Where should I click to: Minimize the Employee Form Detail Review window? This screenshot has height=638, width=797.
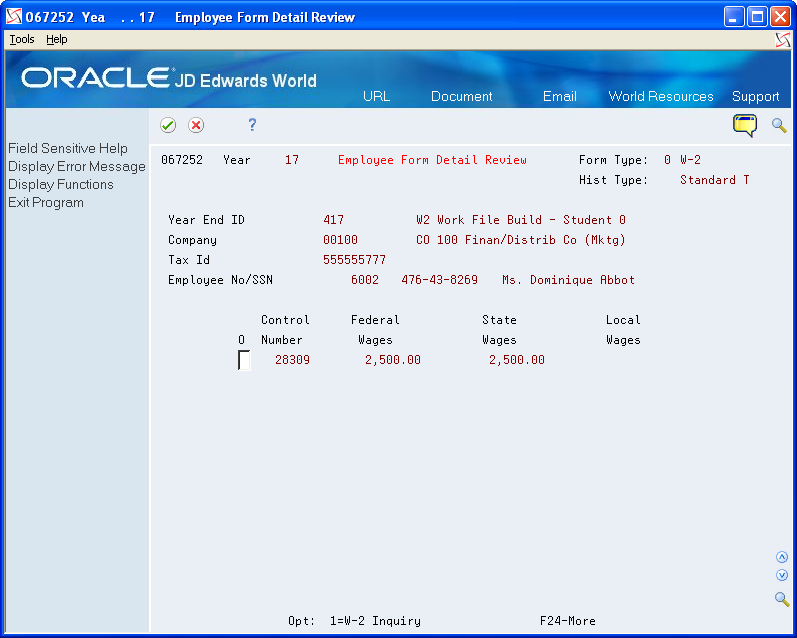733,17
